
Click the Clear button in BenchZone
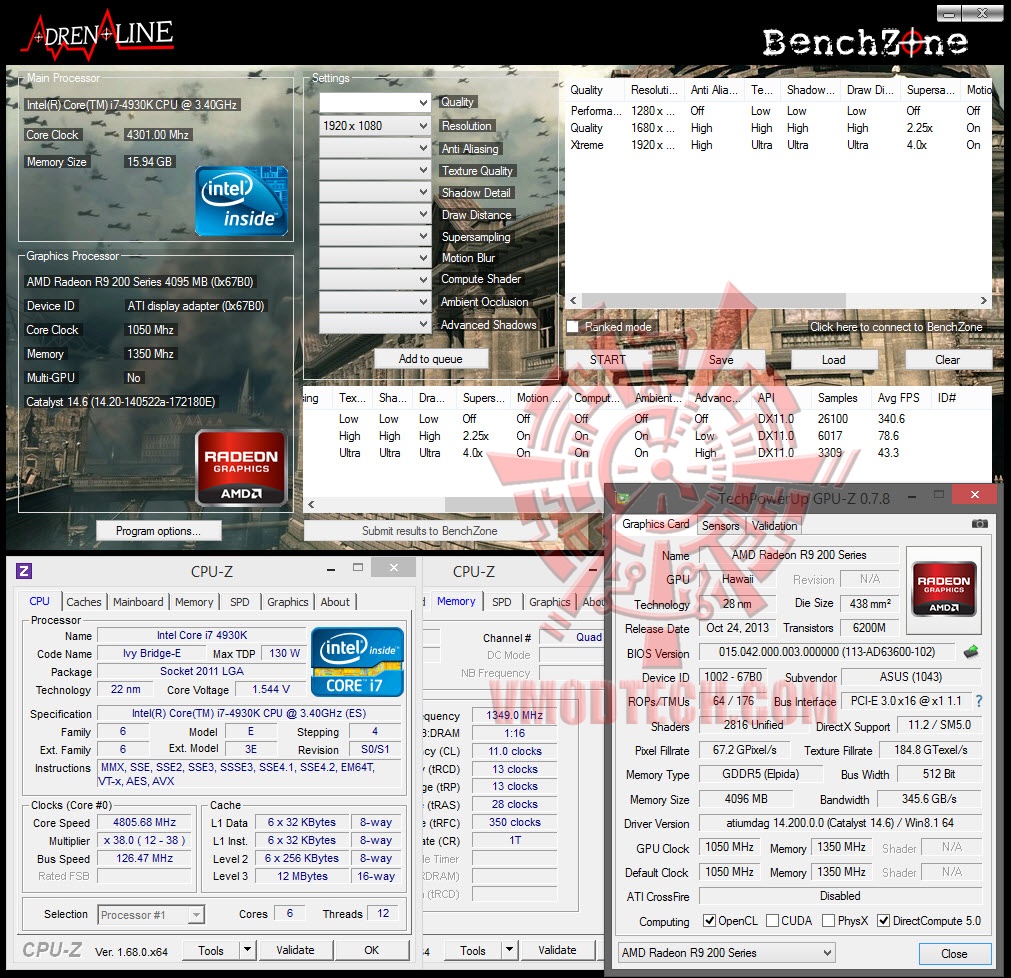click(948, 360)
